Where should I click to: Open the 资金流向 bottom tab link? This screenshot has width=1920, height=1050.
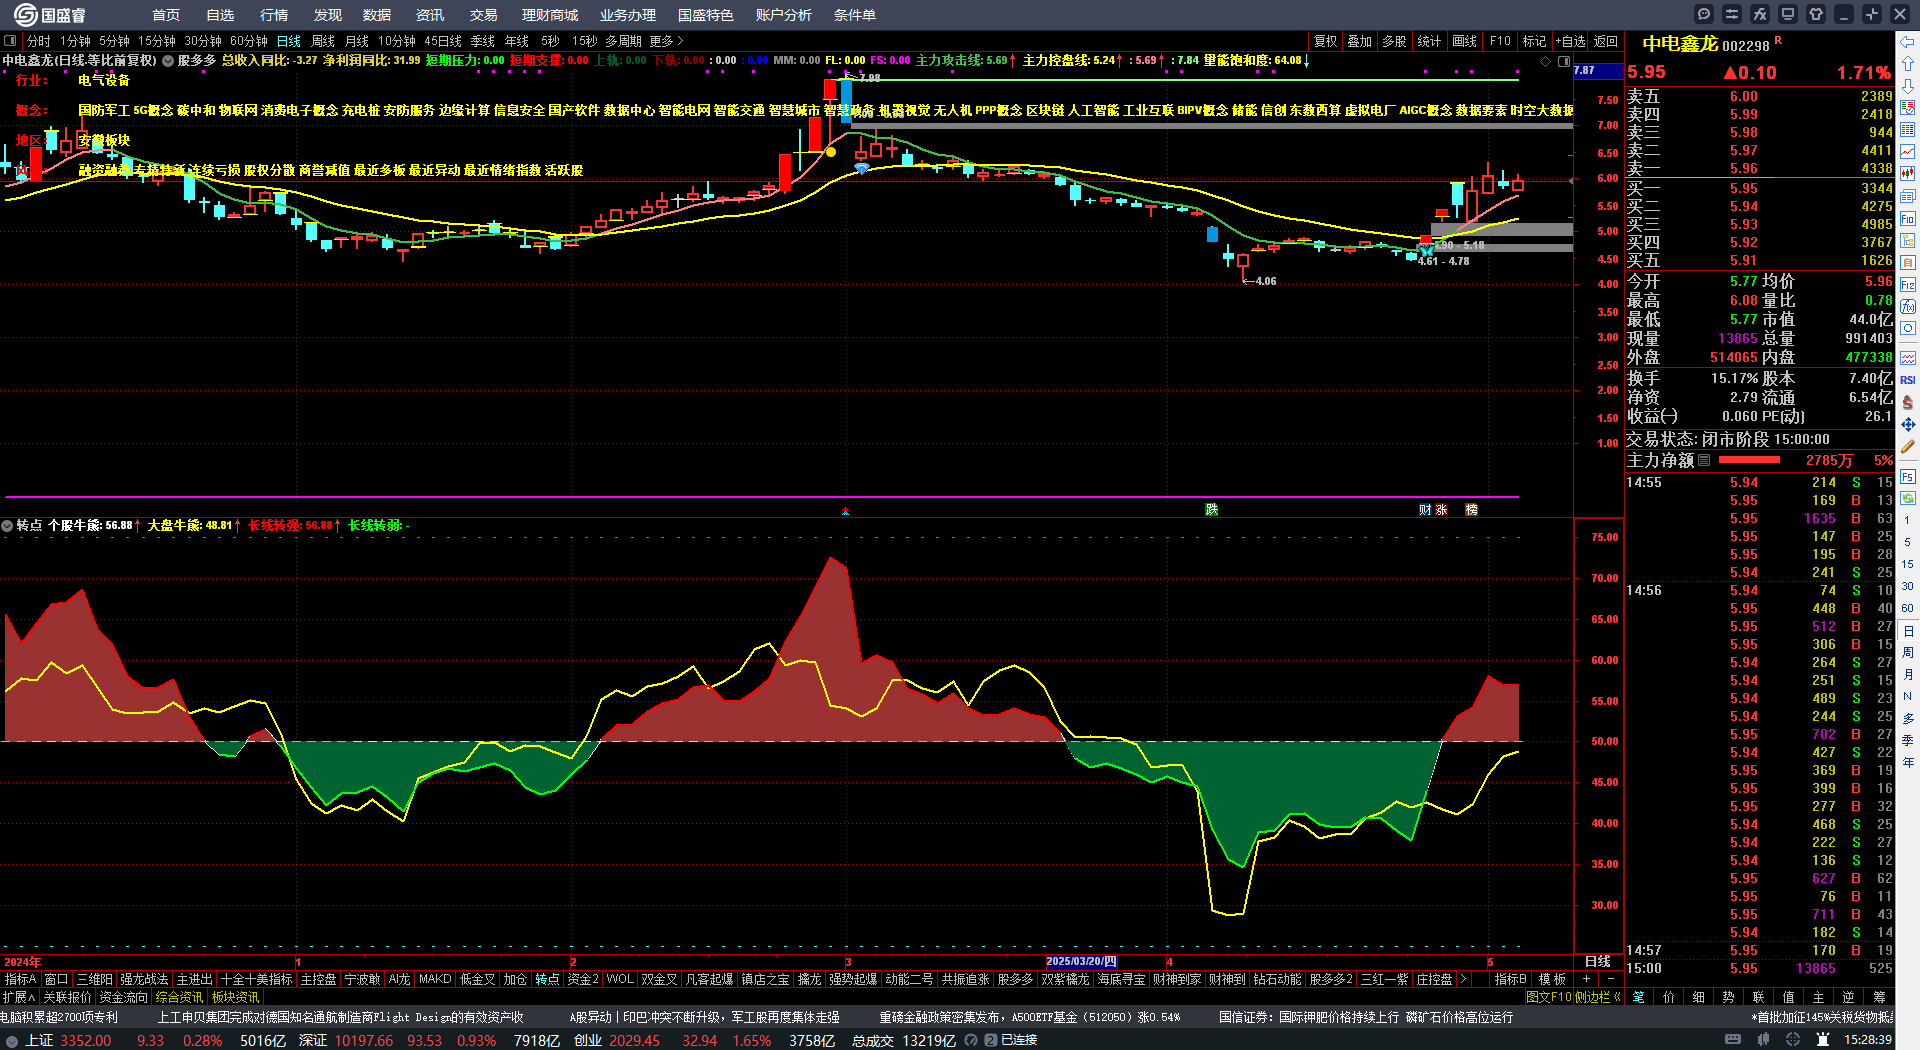pos(124,997)
